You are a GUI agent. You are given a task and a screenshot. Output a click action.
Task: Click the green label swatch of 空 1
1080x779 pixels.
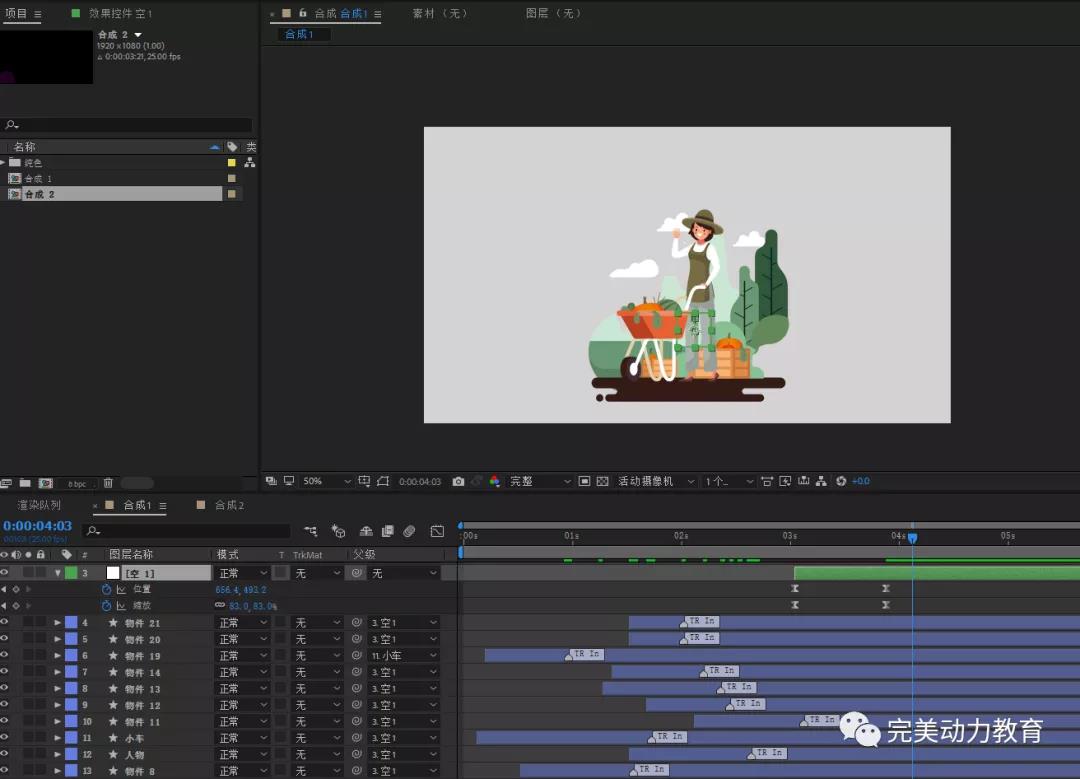coord(71,573)
